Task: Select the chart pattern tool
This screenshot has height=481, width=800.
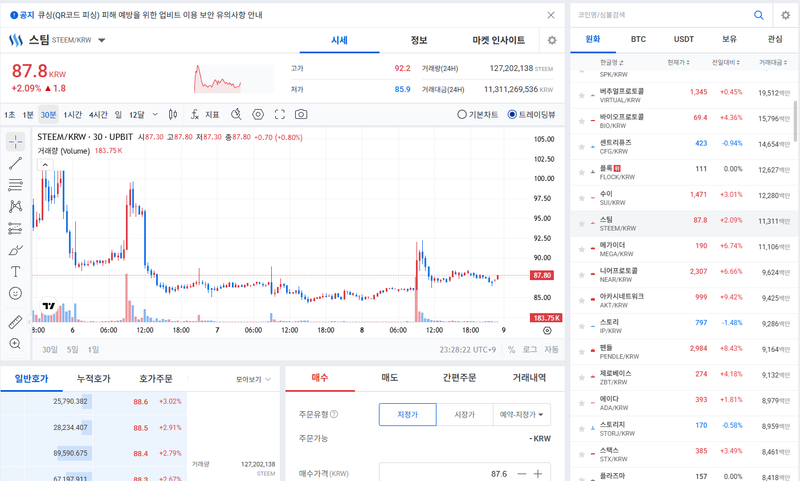Action: [x=15, y=206]
